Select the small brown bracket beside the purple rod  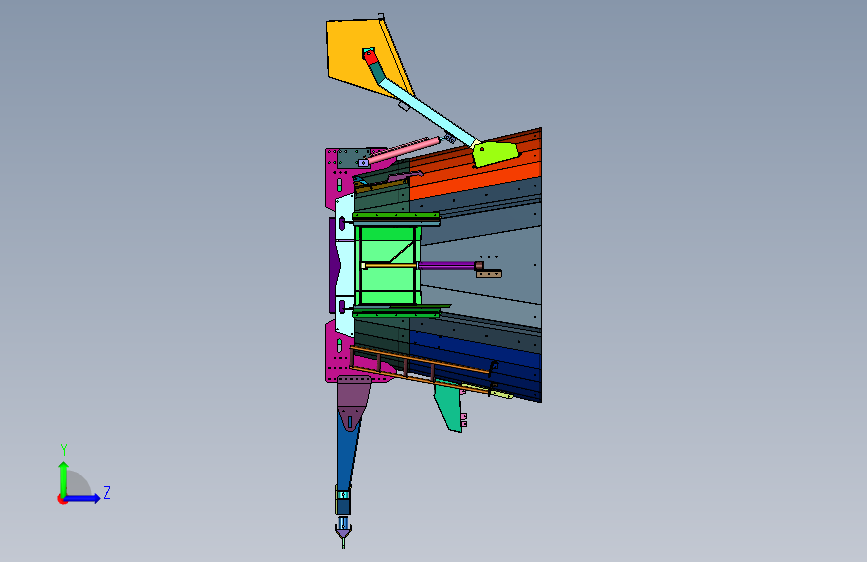coord(489,274)
